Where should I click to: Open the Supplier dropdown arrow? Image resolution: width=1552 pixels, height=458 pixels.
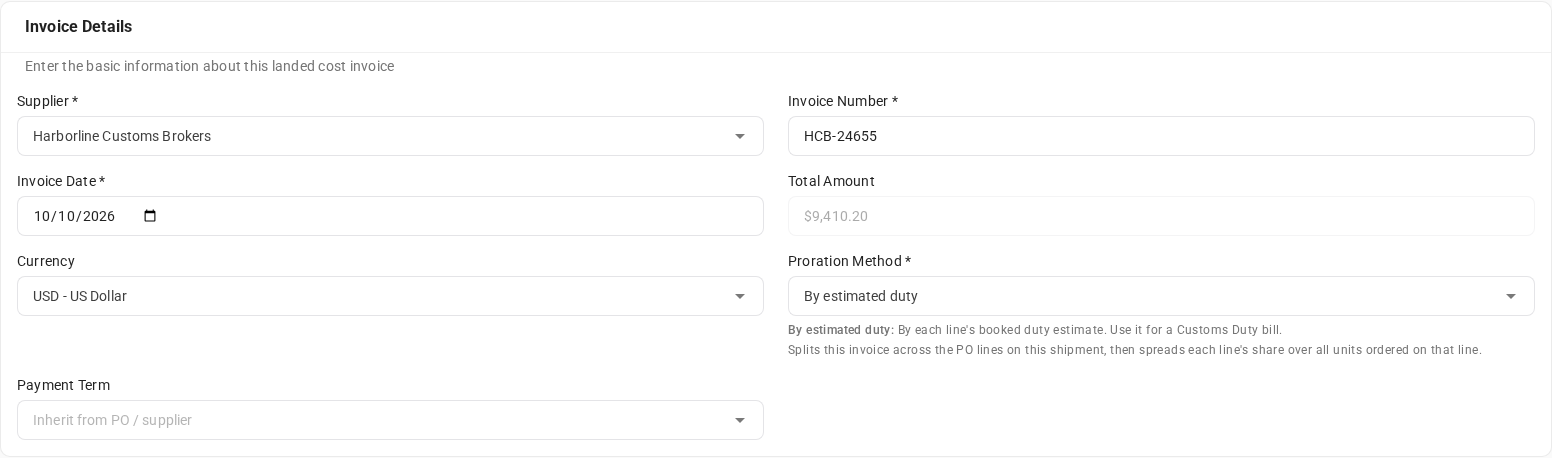740,136
